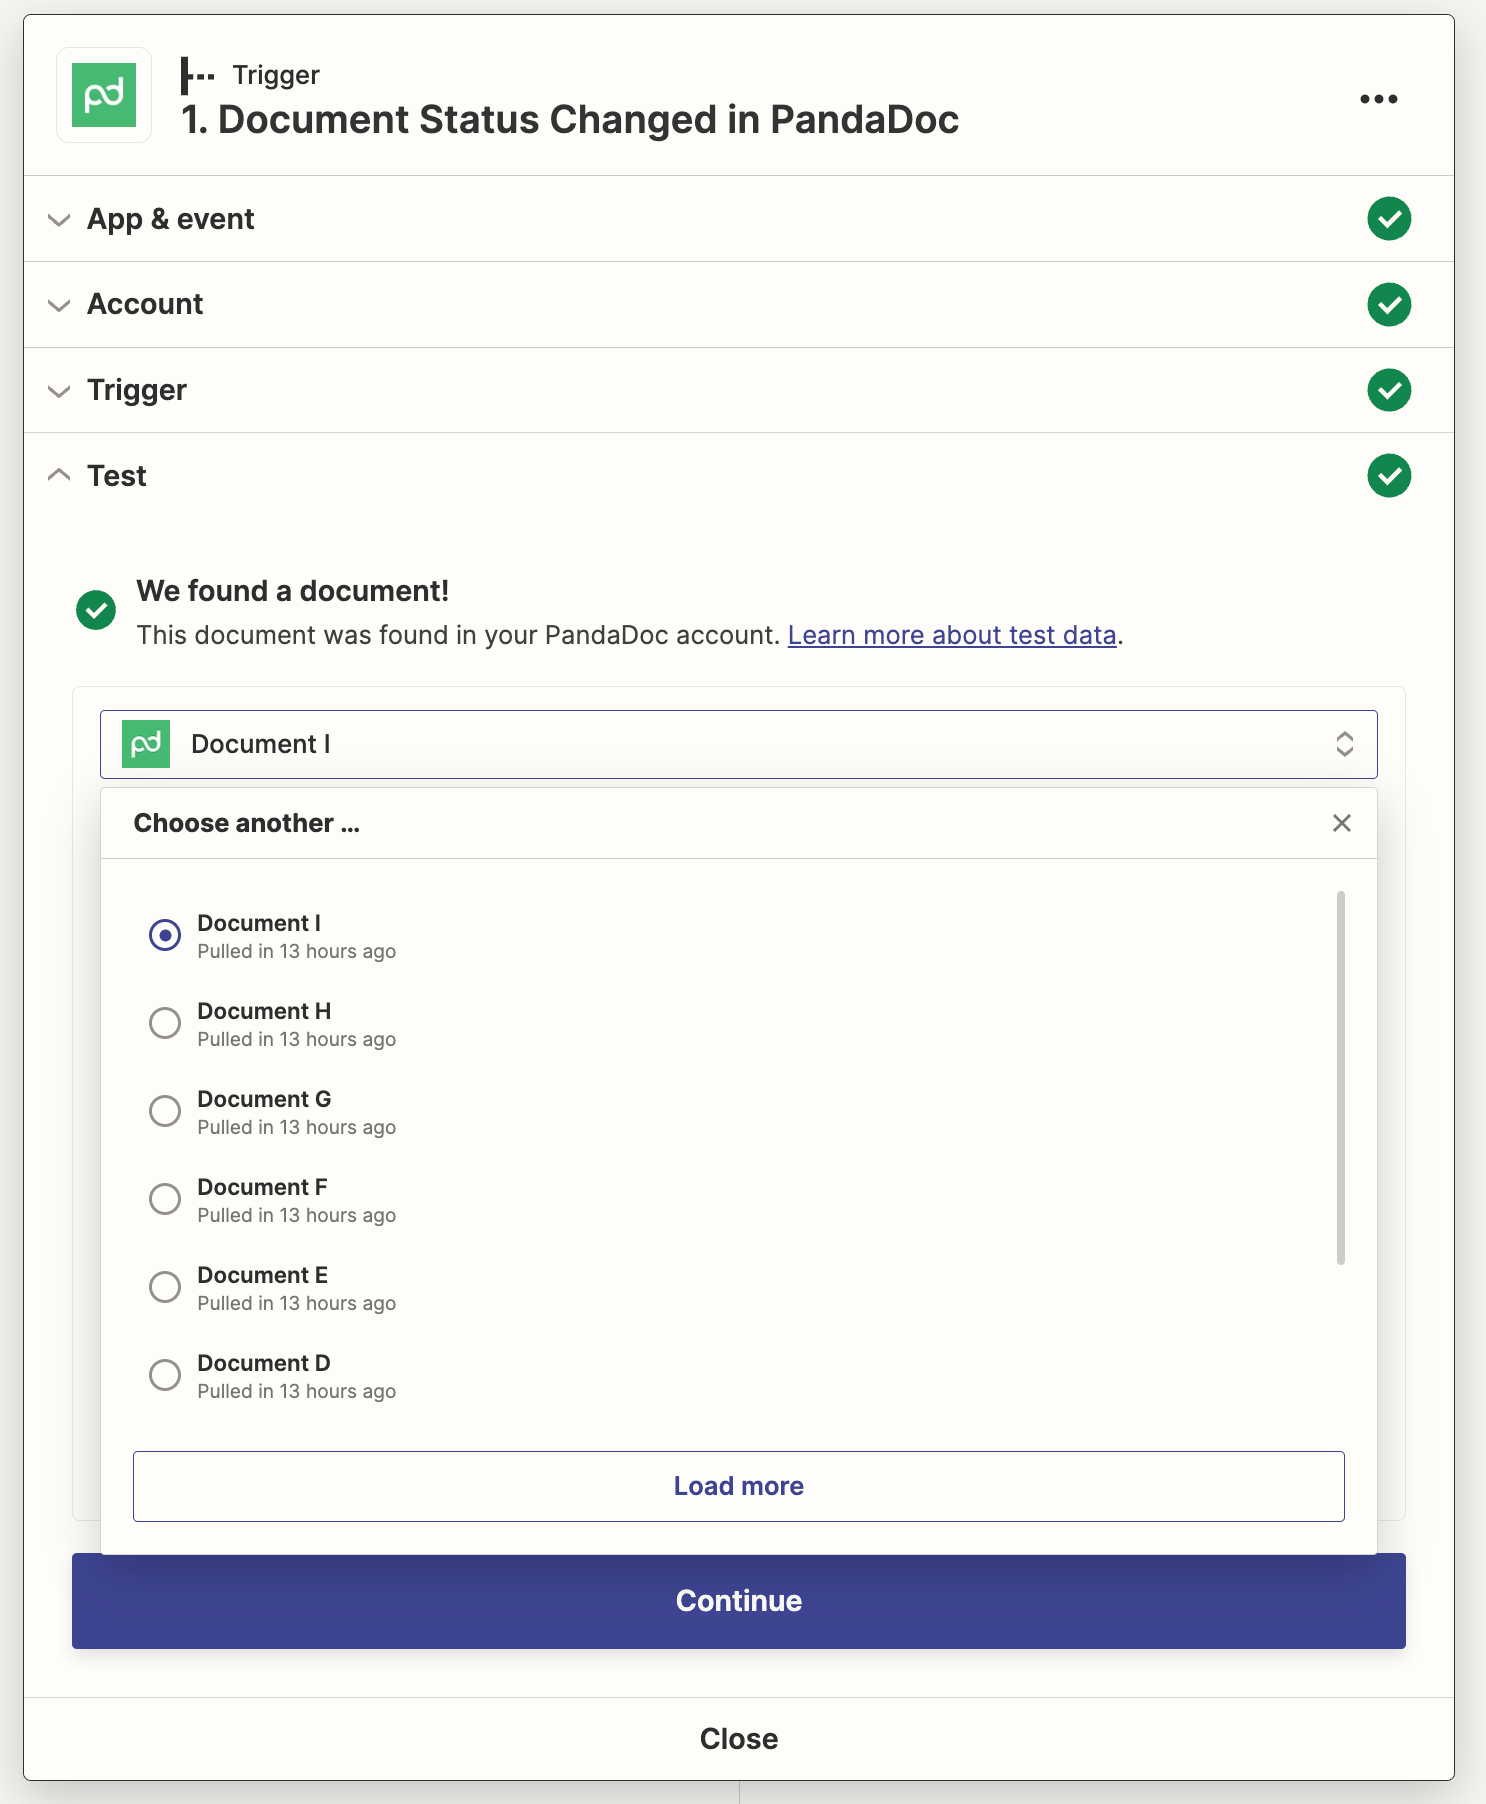Select the Document I radio button
Image resolution: width=1486 pixels, height=1804 pixels.
coord(165,935)
